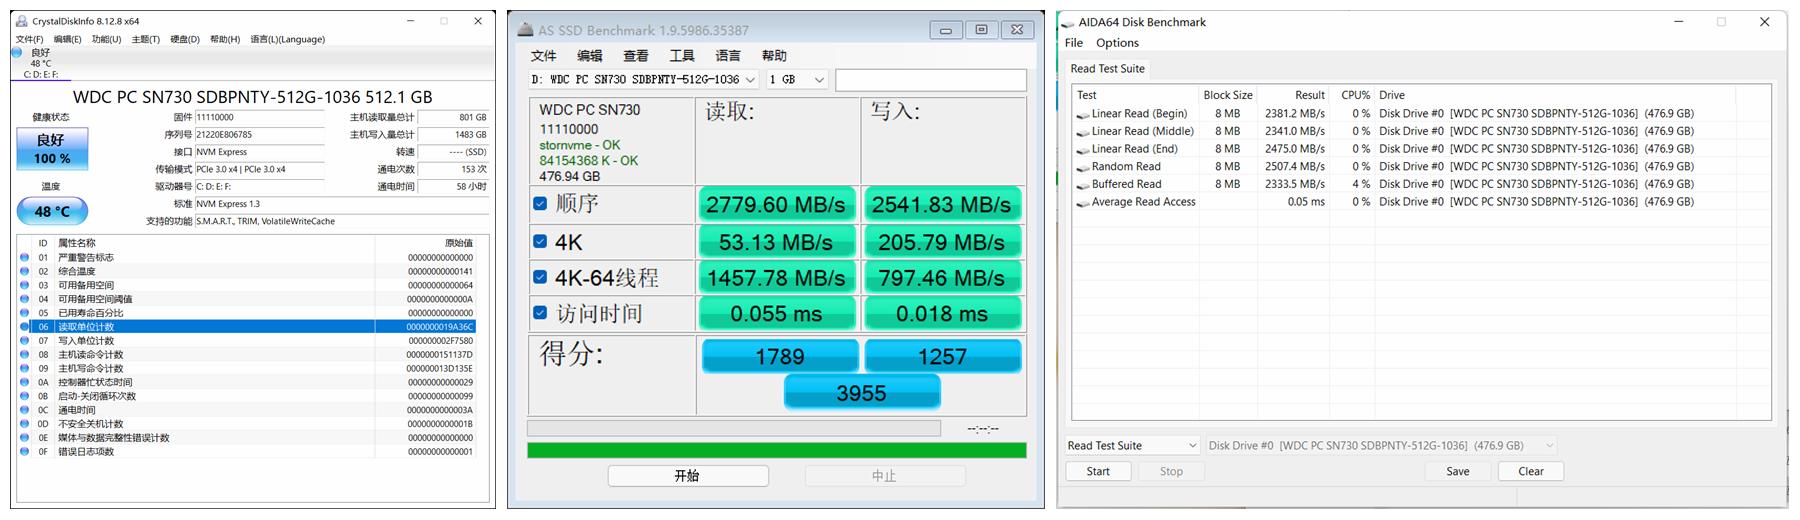Click status orb for attribute 04 可用备用空间阈值
Viewport: 1800px width, 520px height.
coord(25,299)
